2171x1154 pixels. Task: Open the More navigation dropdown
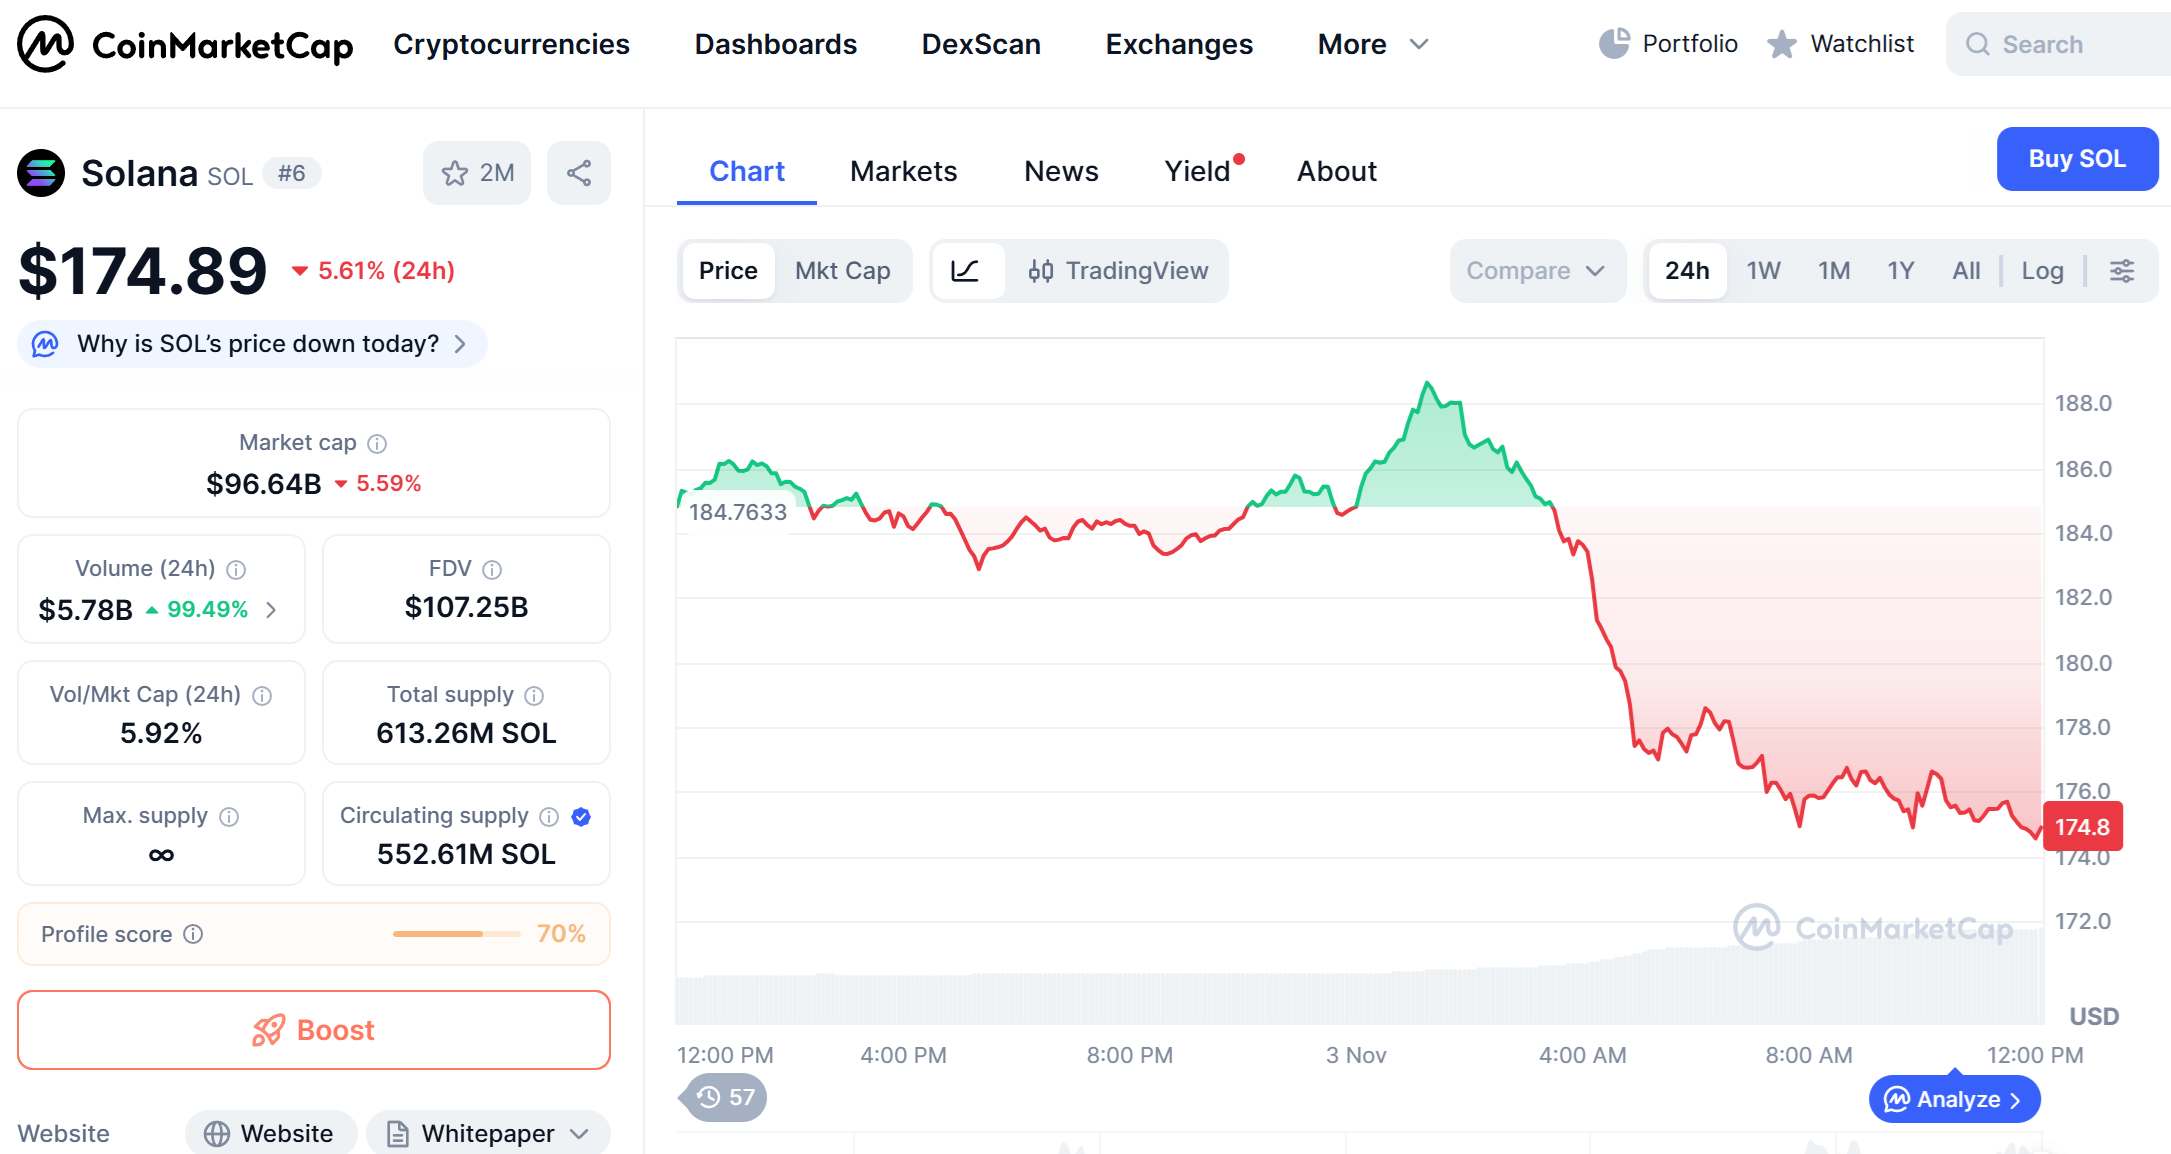(1372, 44)
